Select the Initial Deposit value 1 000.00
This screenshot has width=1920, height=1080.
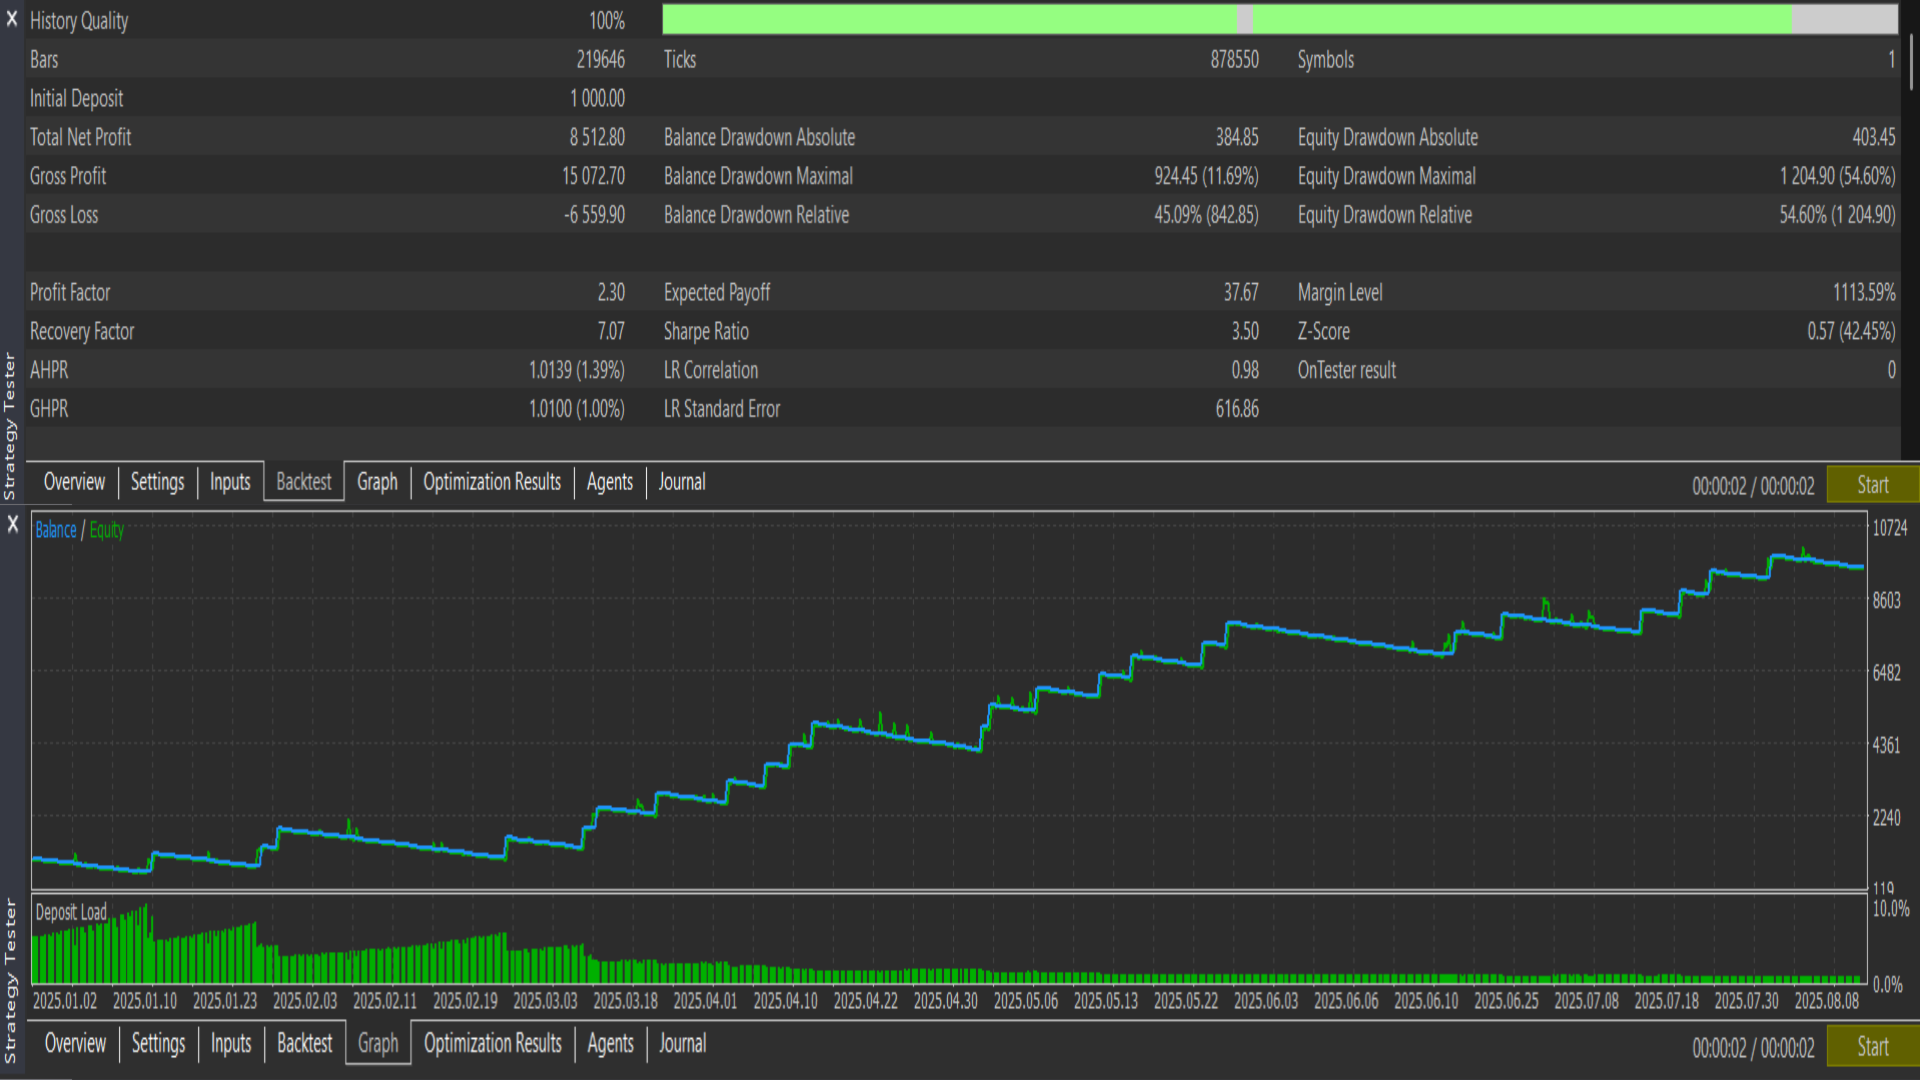[x=597, y=98]
